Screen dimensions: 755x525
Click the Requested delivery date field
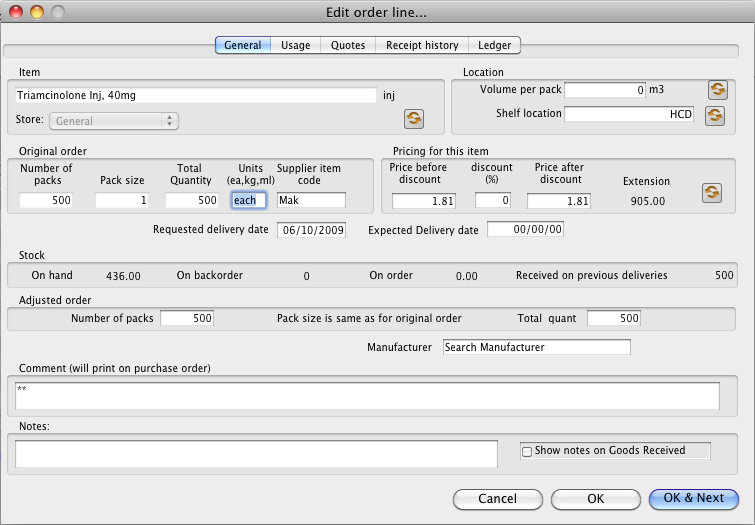click(x=311, y=230)
